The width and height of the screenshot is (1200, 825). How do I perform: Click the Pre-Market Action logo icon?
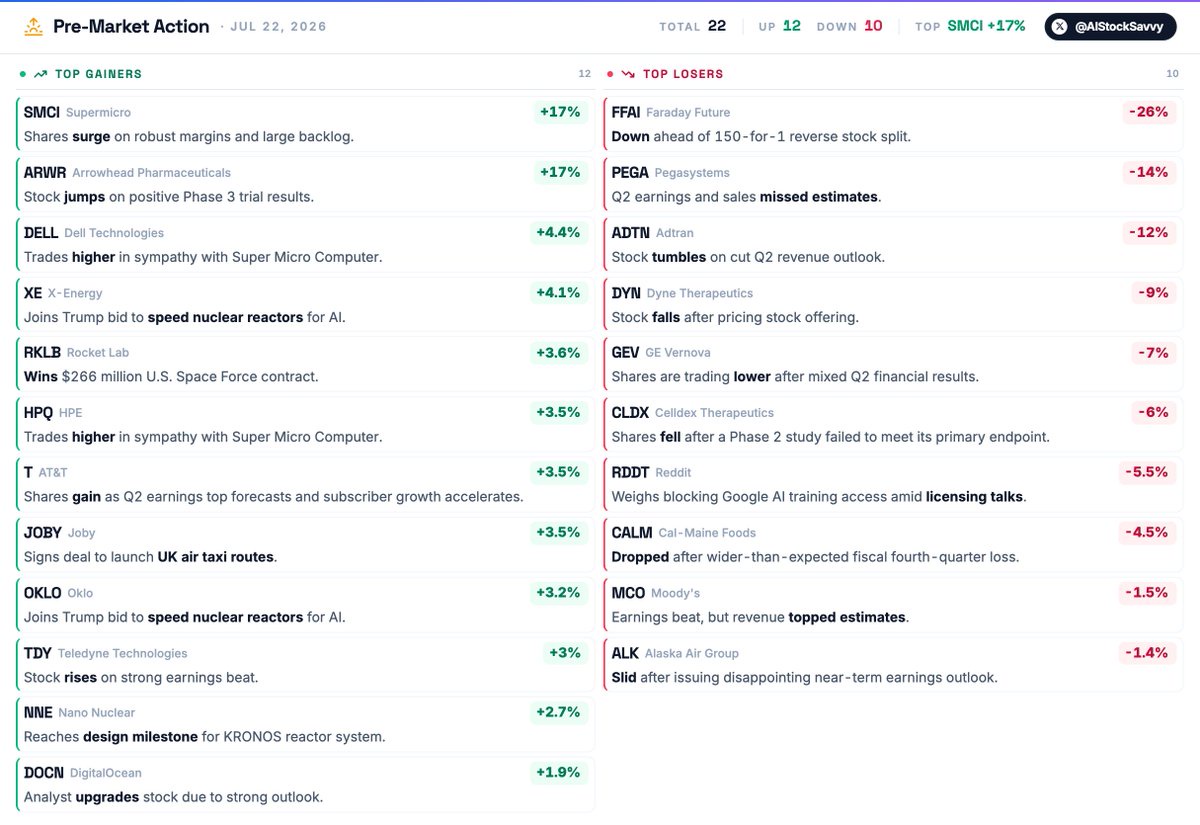point(33,27)
